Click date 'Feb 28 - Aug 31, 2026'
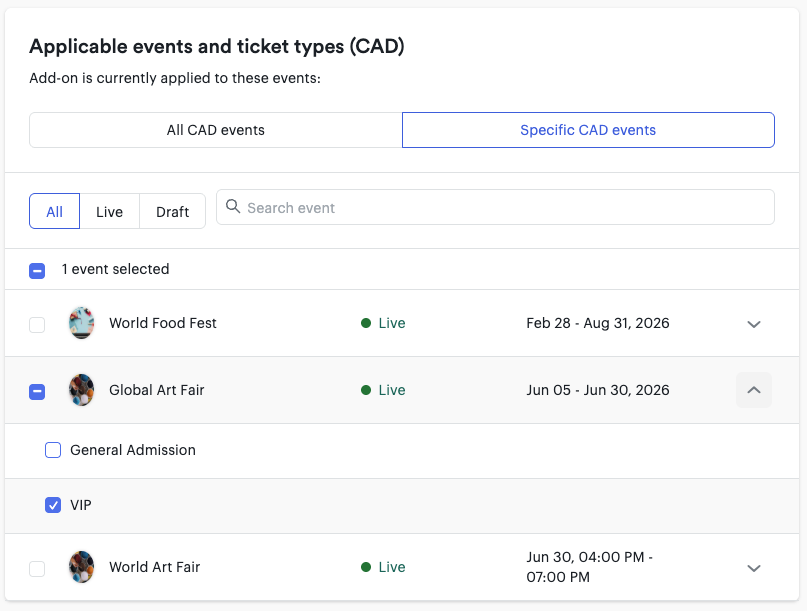This screenshot has width=807, height=611. 598,323
